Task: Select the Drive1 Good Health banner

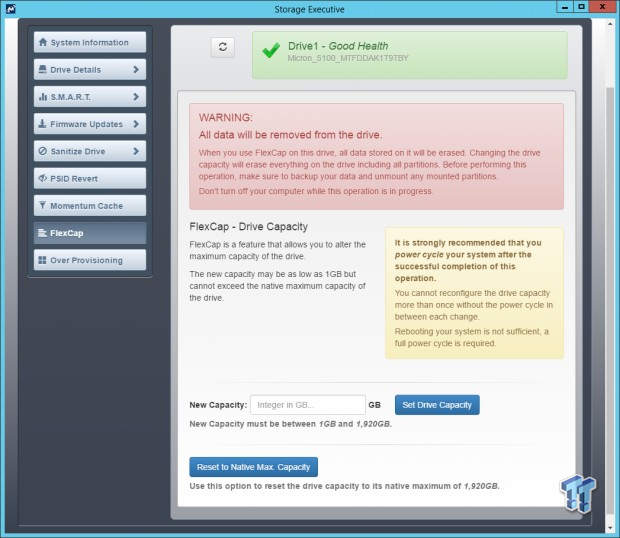Action: (410, 55)
